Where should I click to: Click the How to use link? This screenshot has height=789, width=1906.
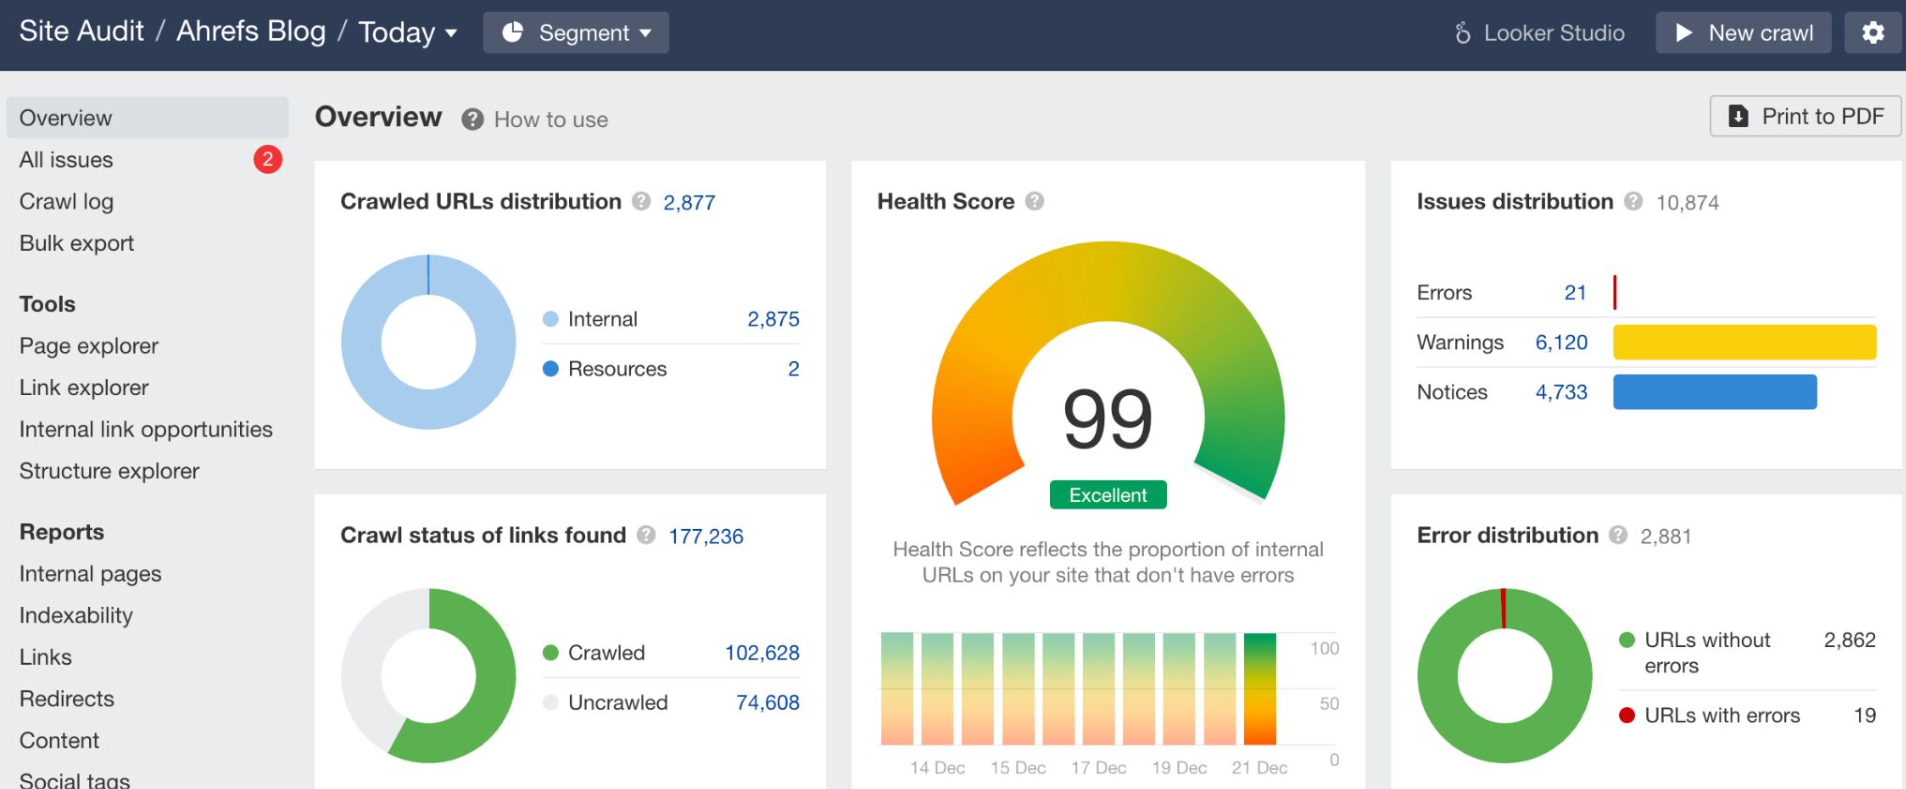click(551, 120)
